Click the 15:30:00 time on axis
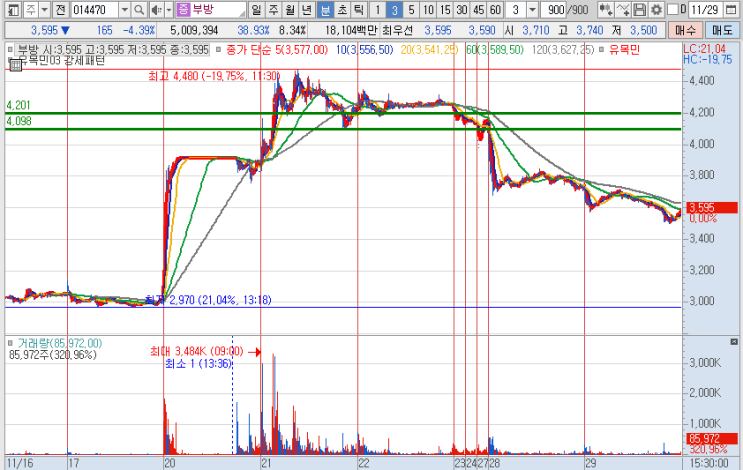 coord(709,463)
